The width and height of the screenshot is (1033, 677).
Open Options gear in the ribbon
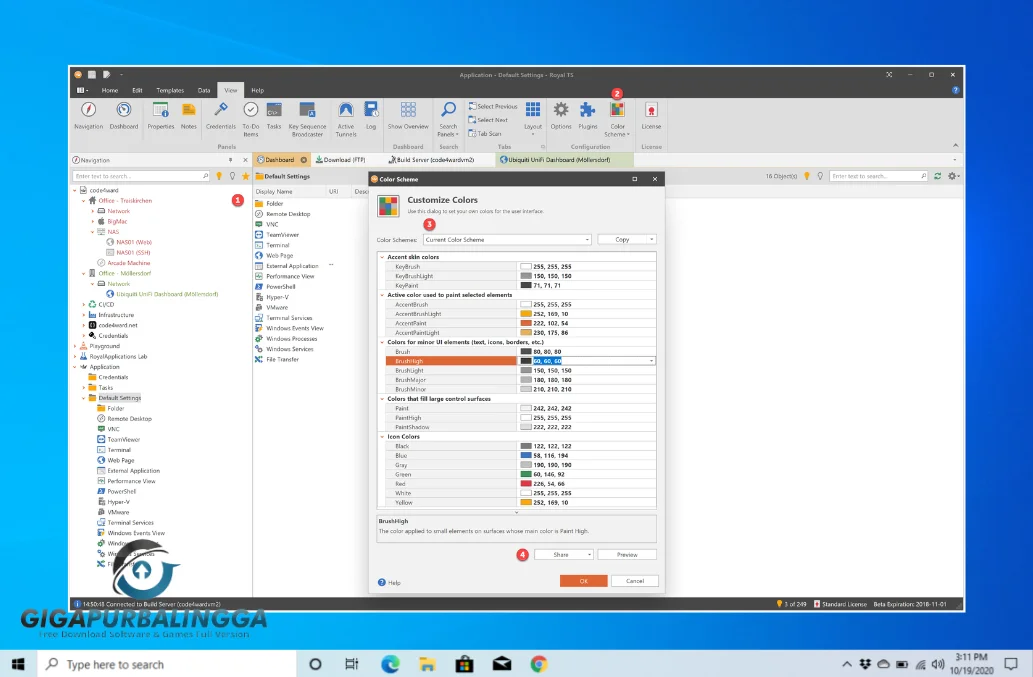[x=561, y=116]
